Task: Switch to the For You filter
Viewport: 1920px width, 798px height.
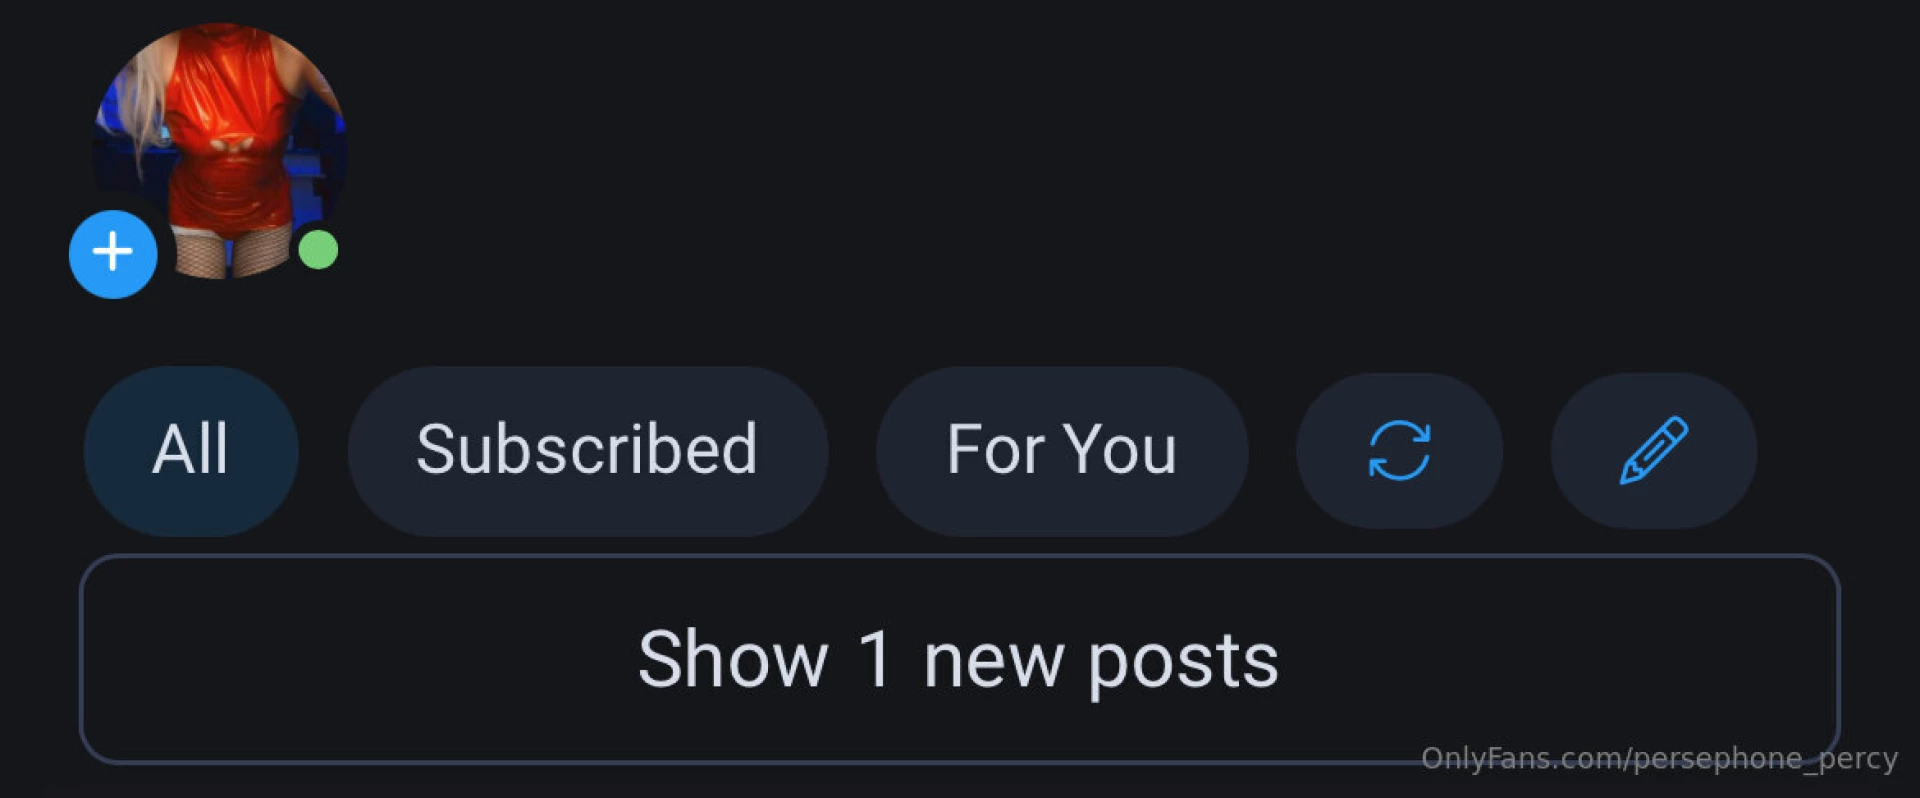Action: (1062, 450)
